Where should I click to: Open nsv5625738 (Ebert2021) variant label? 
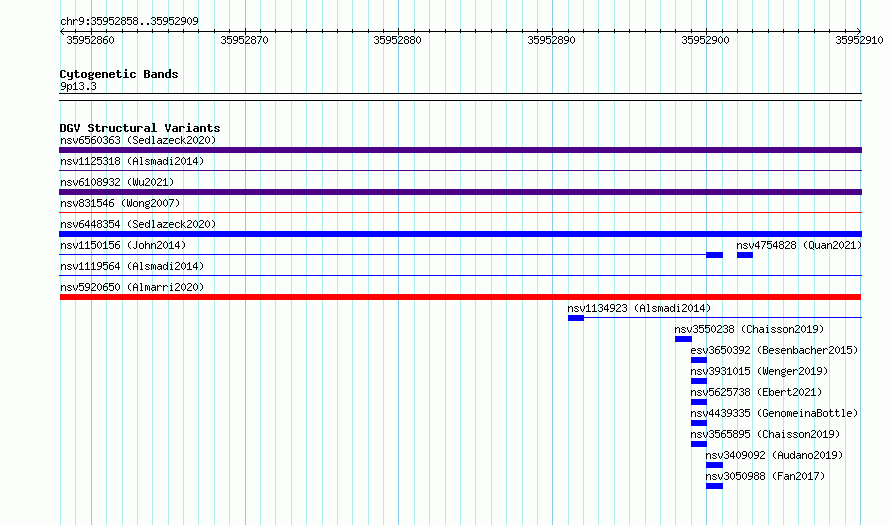point(756,392)
